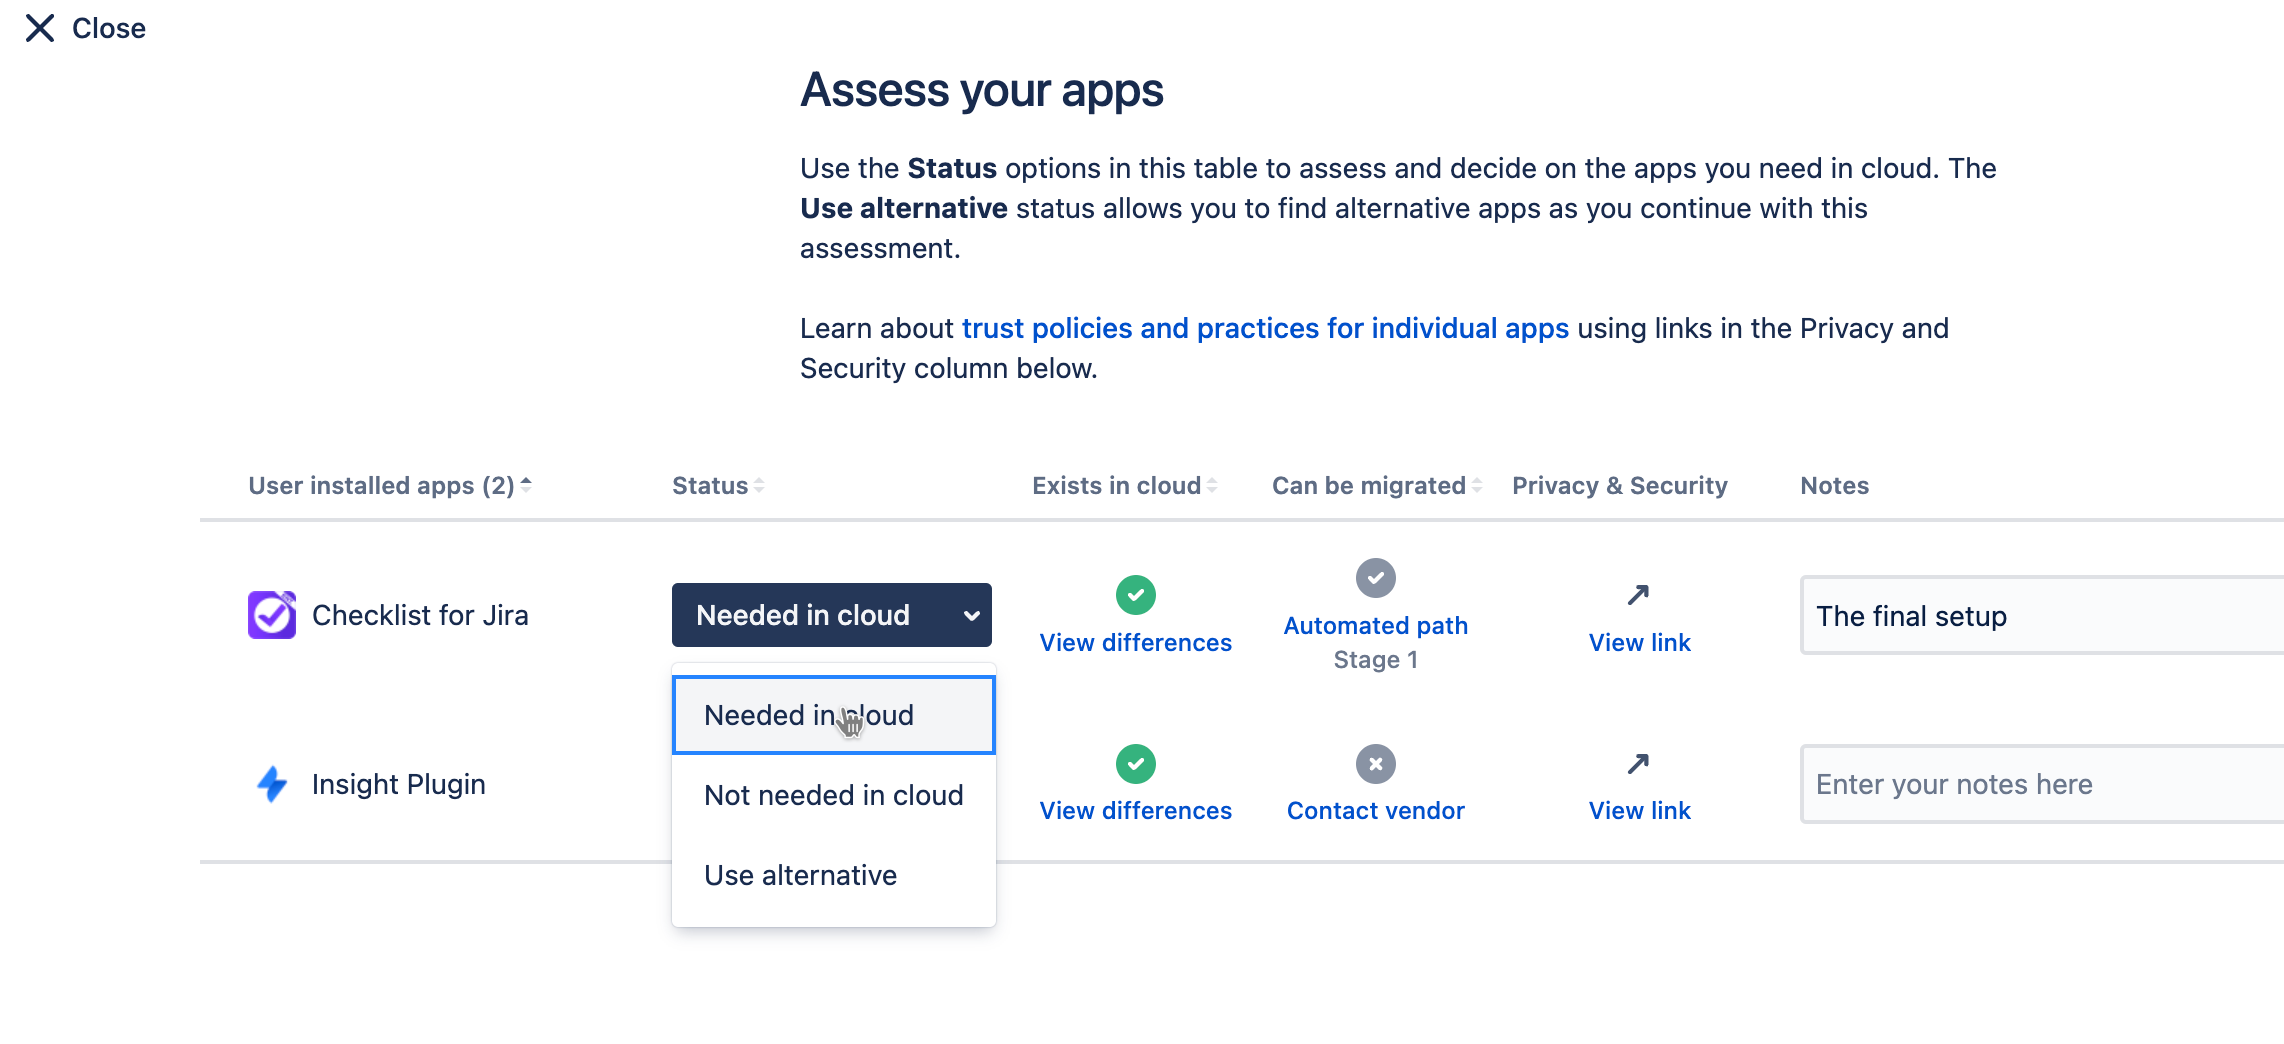Click external link arrow for Checklist for Jira
This screenshot has height=1044, width=2284.
click(1638, 595)
